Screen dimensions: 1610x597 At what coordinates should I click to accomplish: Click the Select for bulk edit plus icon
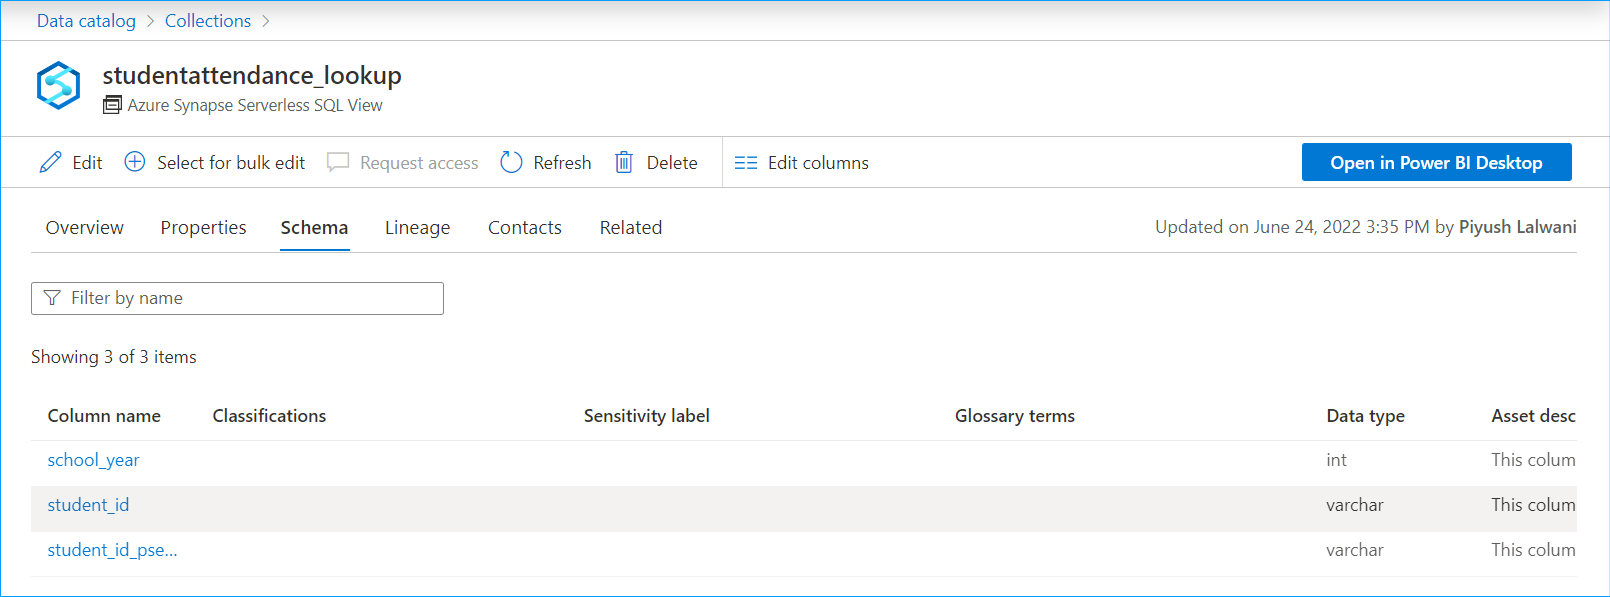pos(135,162)
